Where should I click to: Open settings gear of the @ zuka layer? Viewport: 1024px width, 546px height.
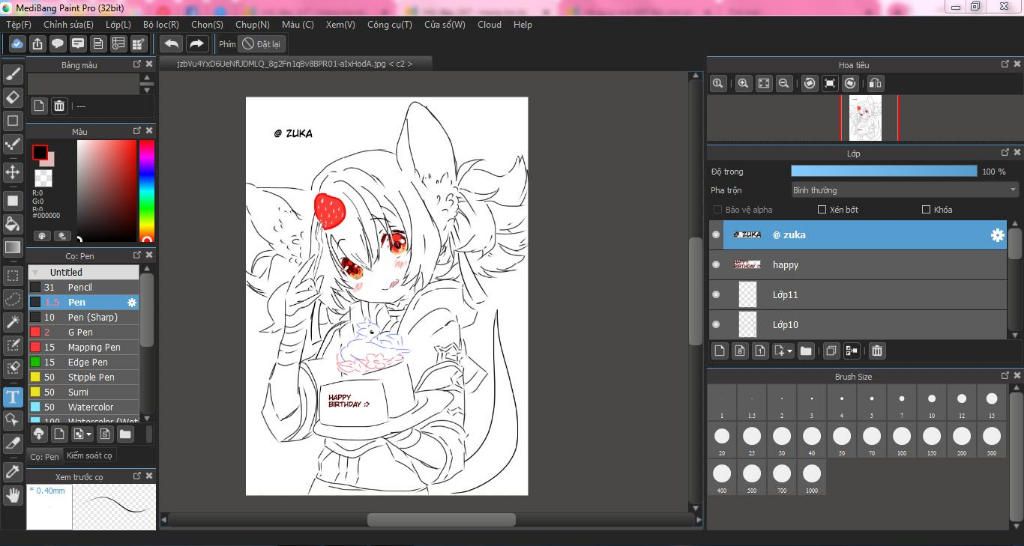[997, 235]
